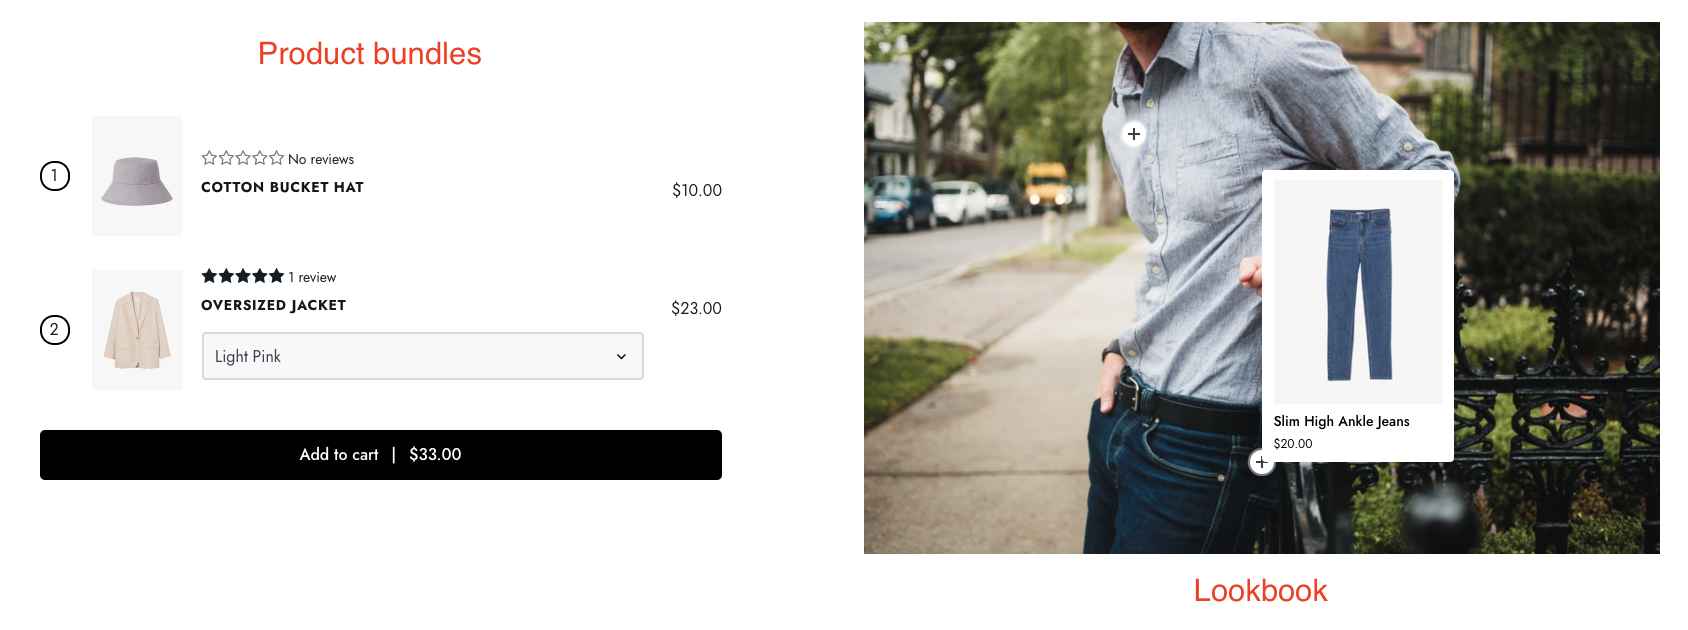Click the plus hotspot near the jeans
The width and height of the screenshot is (1688, 630).
coord(1262,463)
